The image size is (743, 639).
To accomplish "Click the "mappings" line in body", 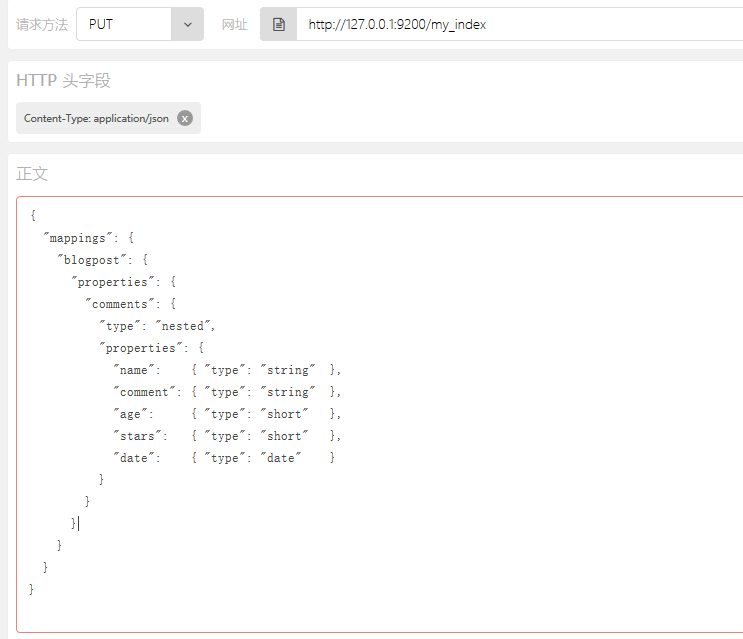I will 89,238.
